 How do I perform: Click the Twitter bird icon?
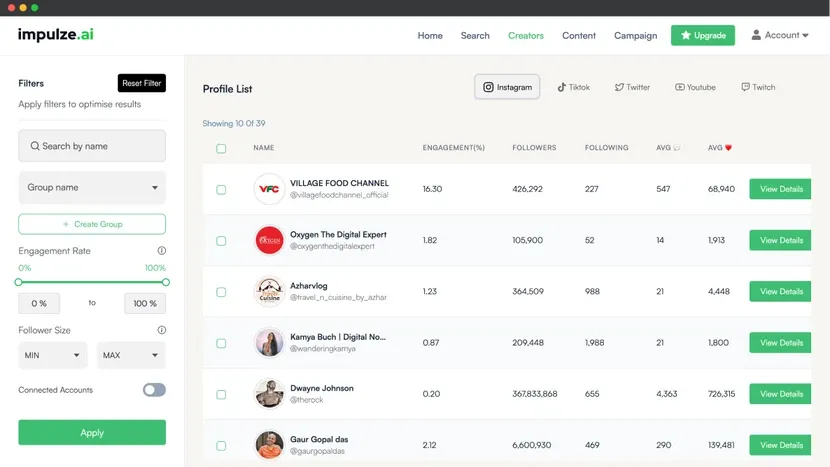(x=619, y=87)
